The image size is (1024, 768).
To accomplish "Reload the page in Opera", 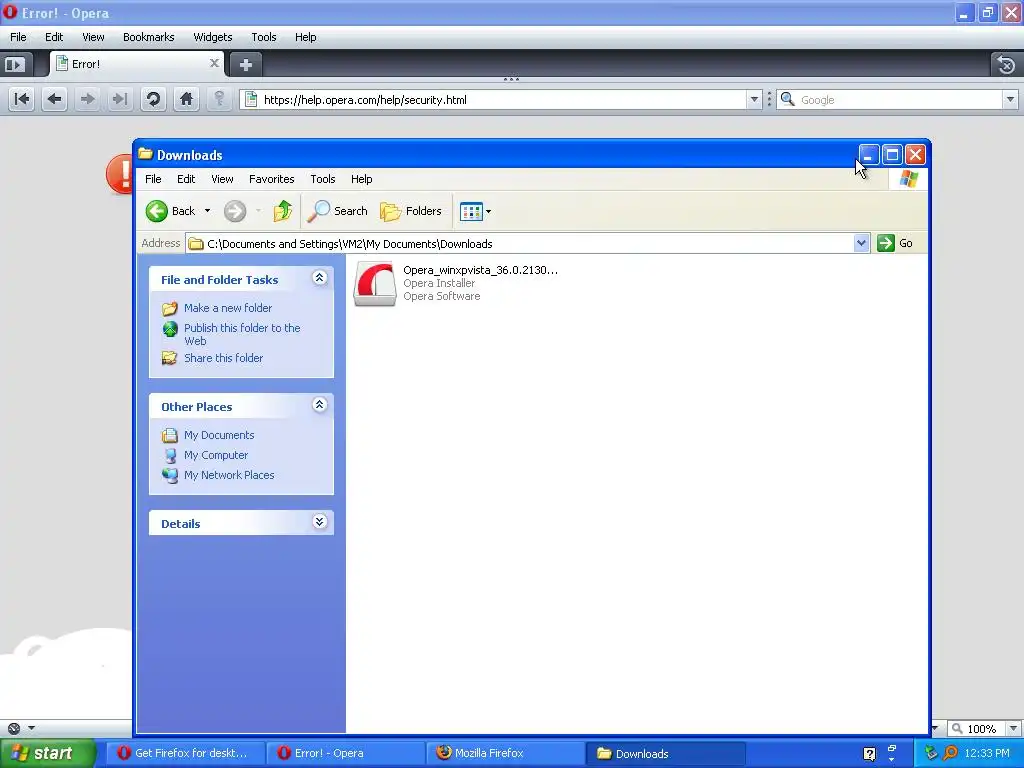I will click(x=153, y=99).
